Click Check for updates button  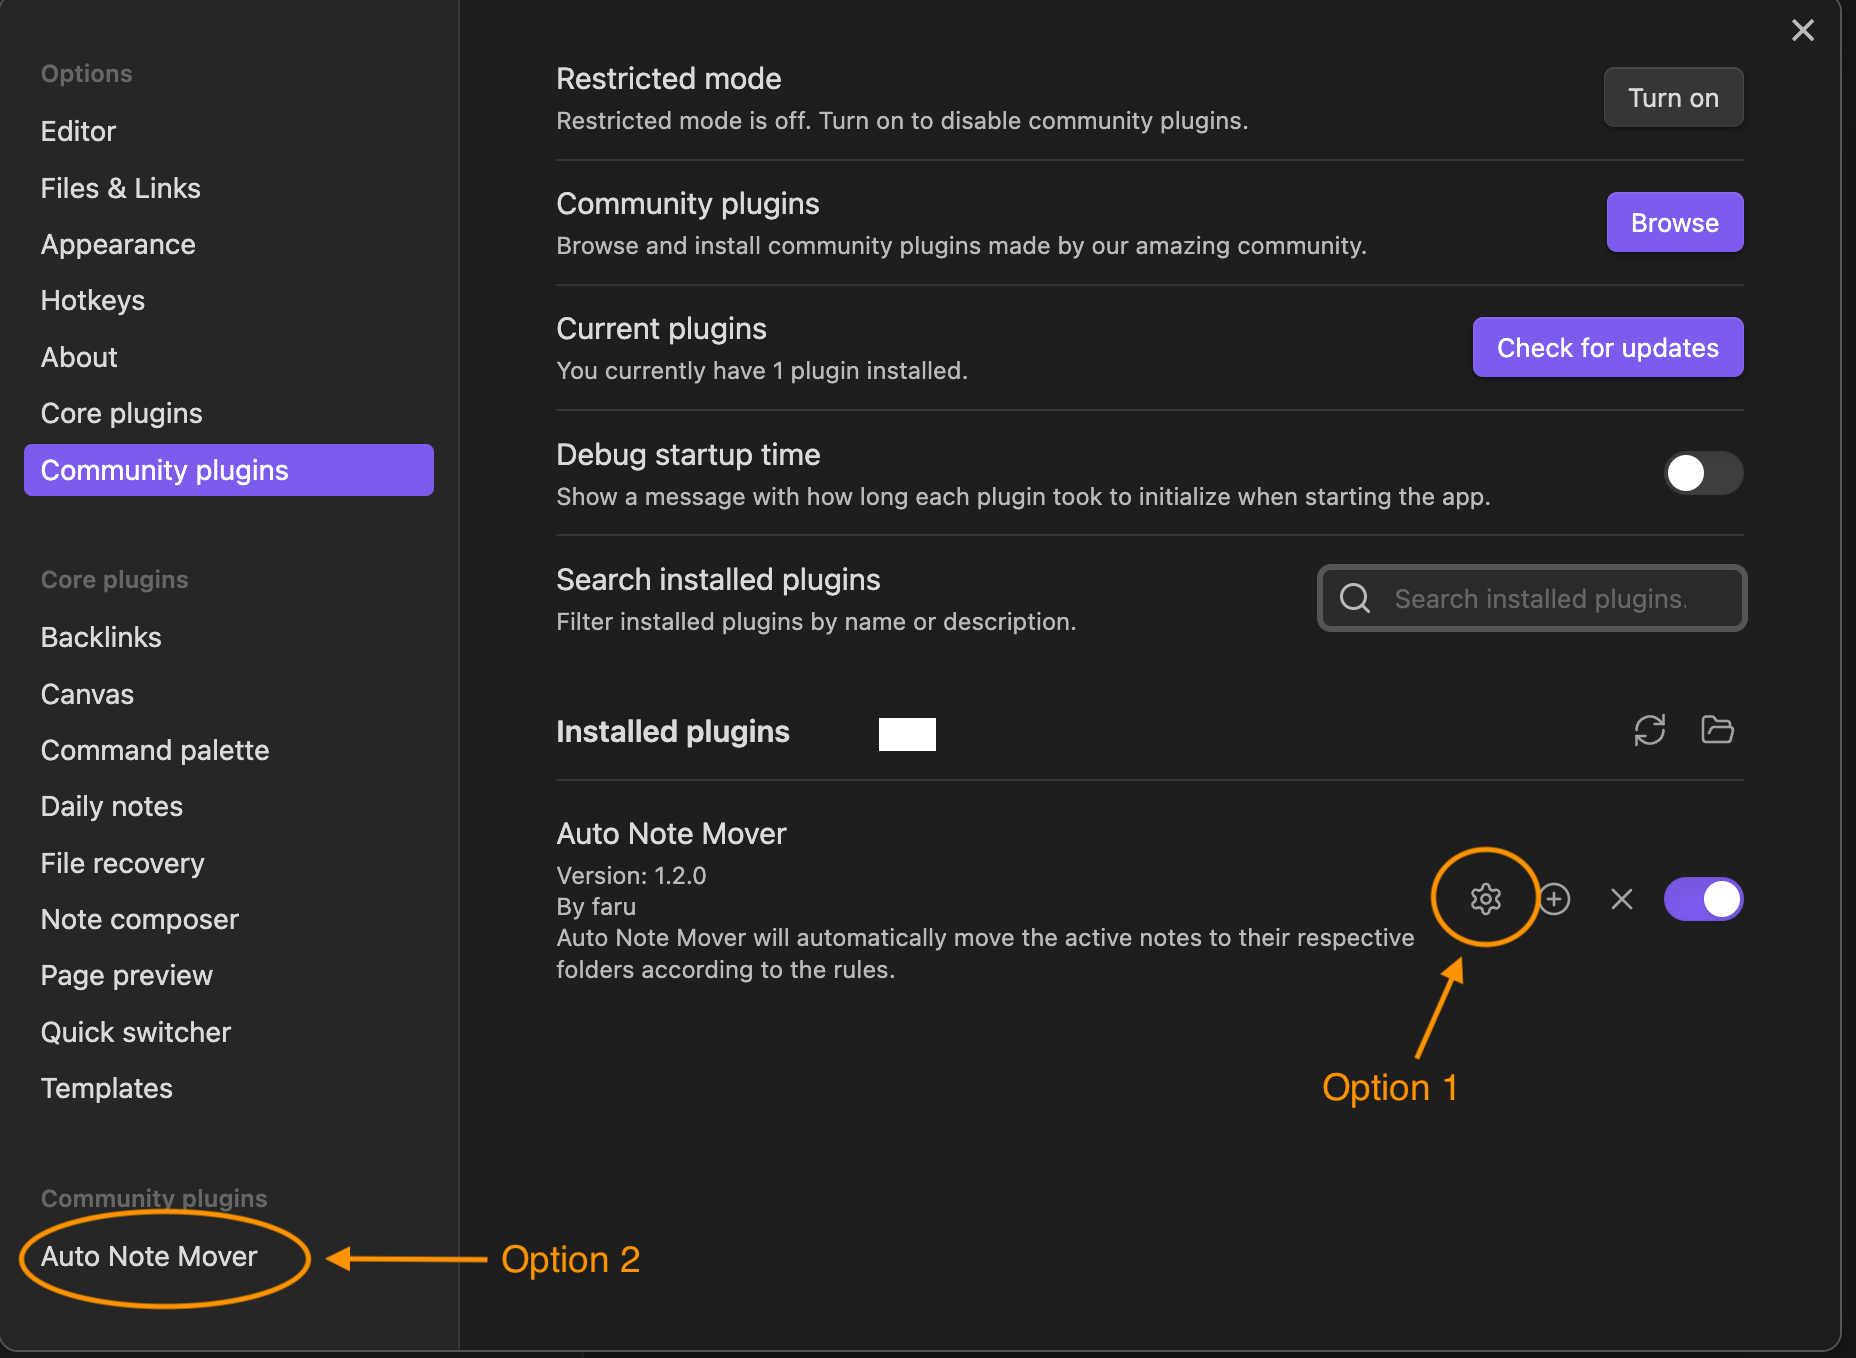pyautogui.click(x=1607, y=347)
